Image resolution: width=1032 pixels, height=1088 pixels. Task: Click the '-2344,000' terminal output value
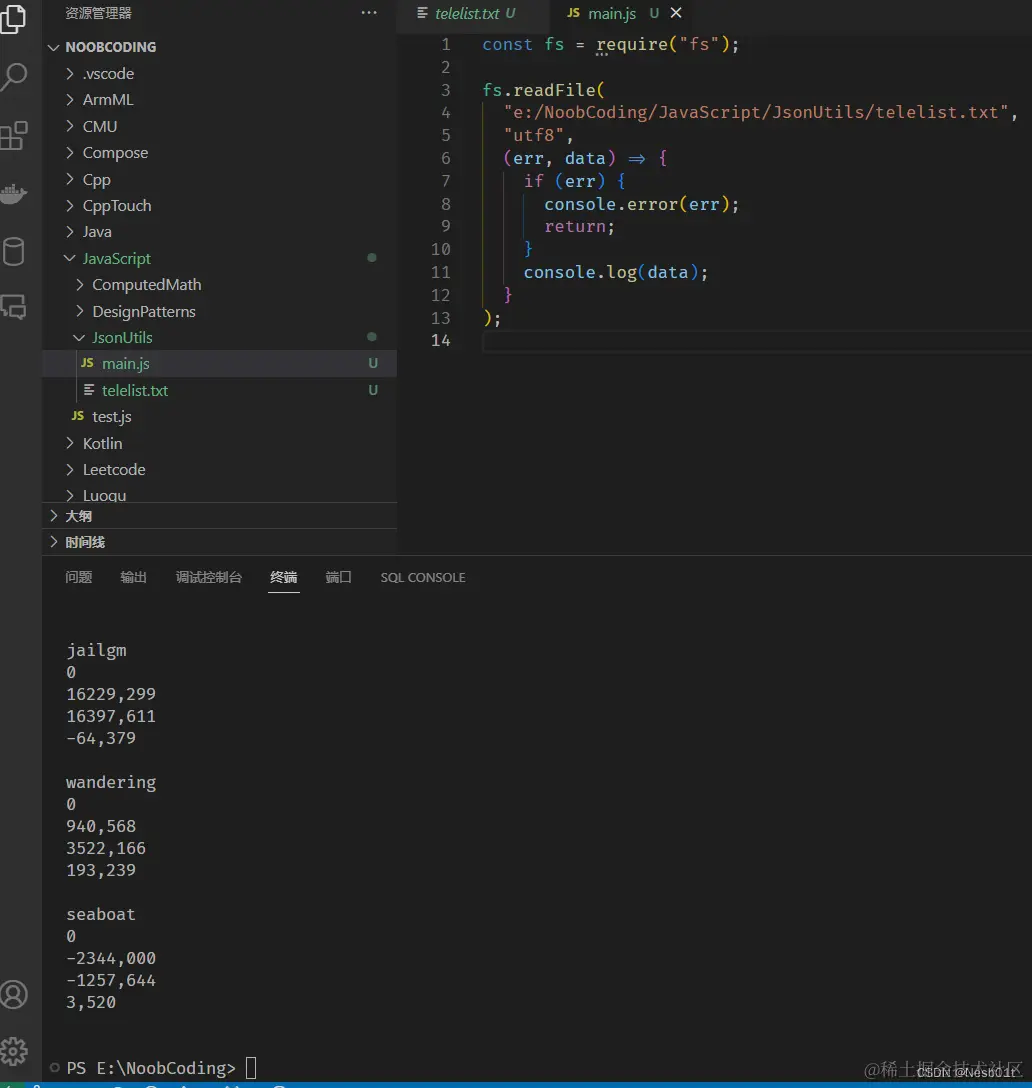pyautogui.click(x=111, y=958)
